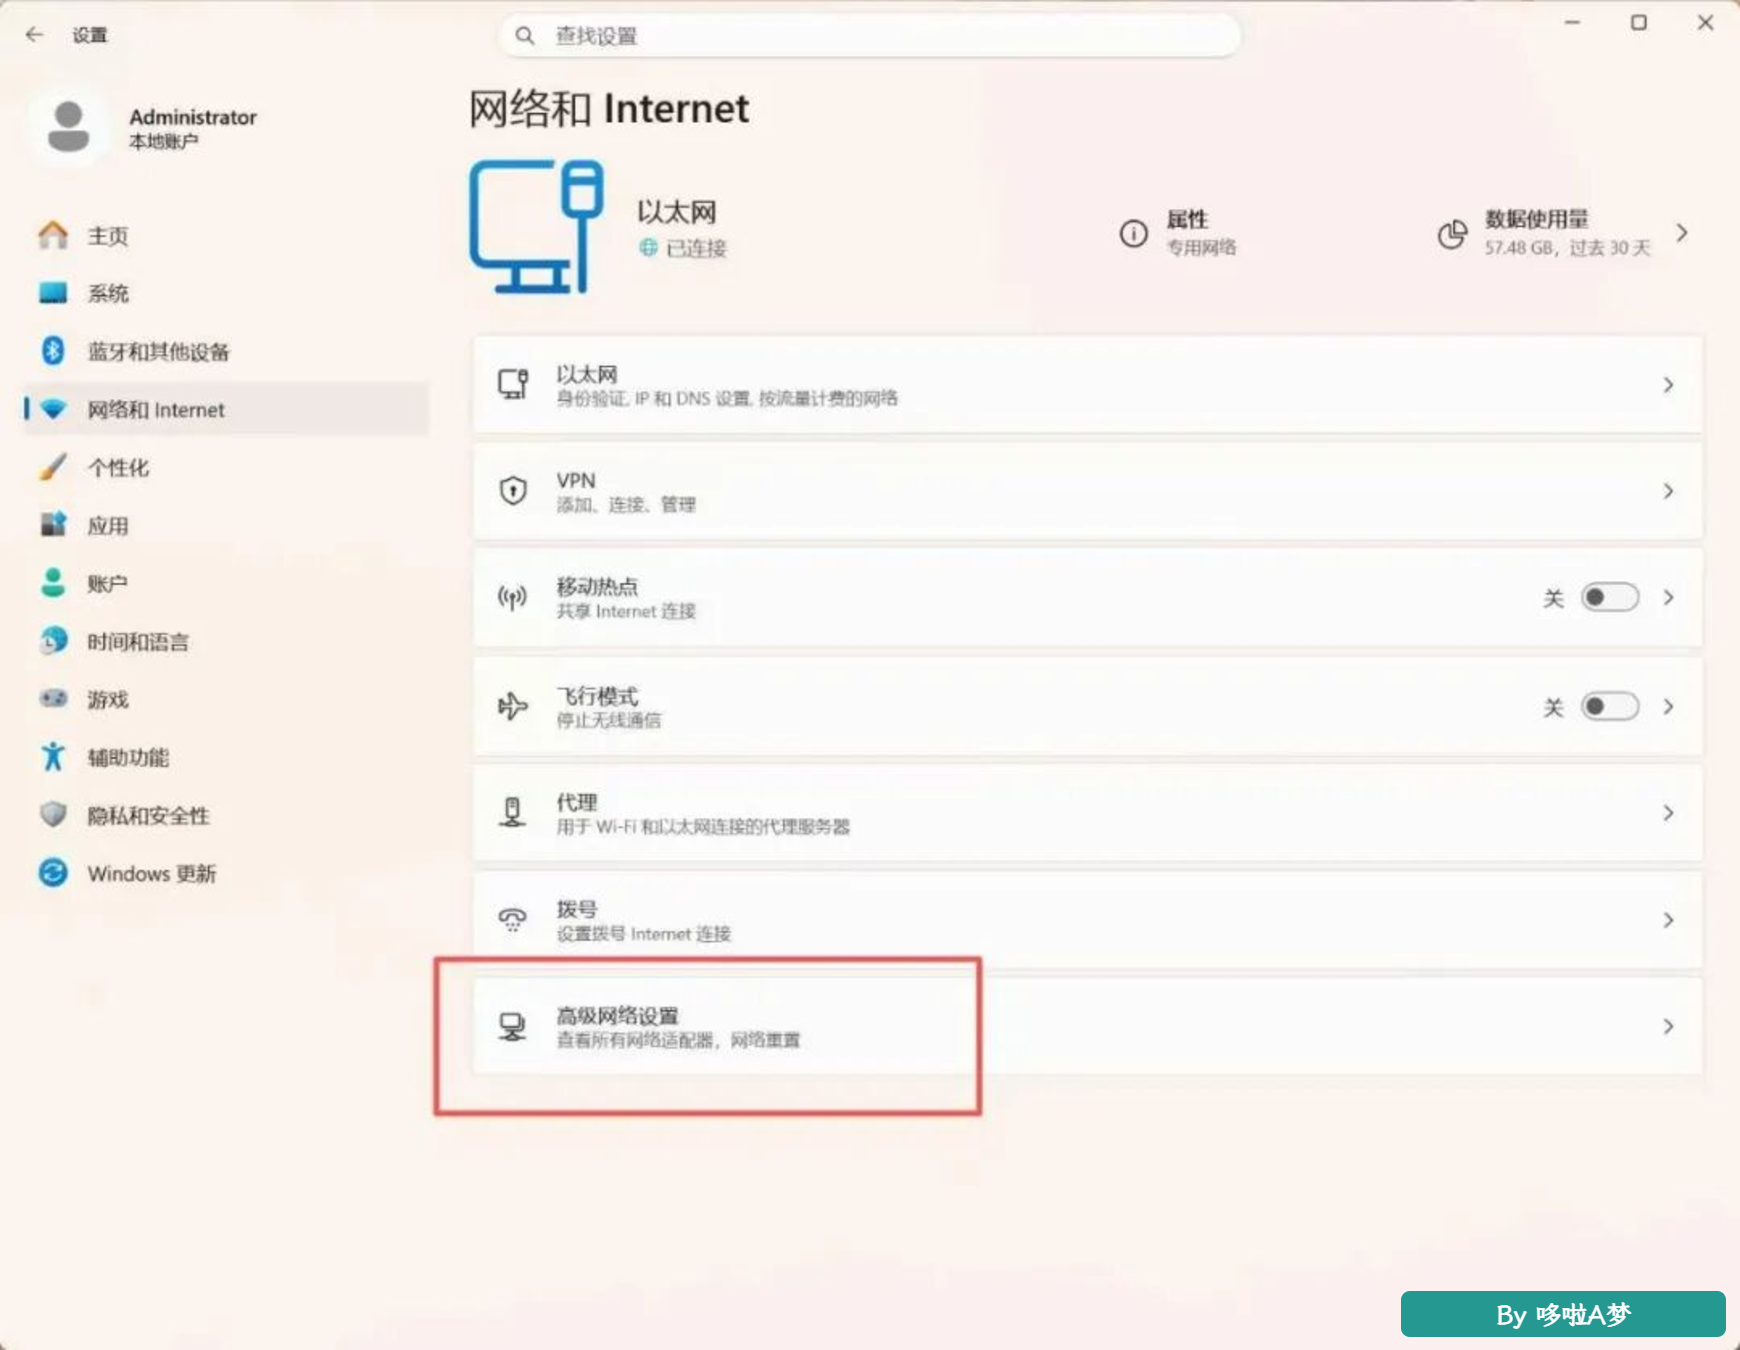Open 游戏 settings section
Screen dimensions: 1740x1350
pyautogui.click(x=227, y=699)
